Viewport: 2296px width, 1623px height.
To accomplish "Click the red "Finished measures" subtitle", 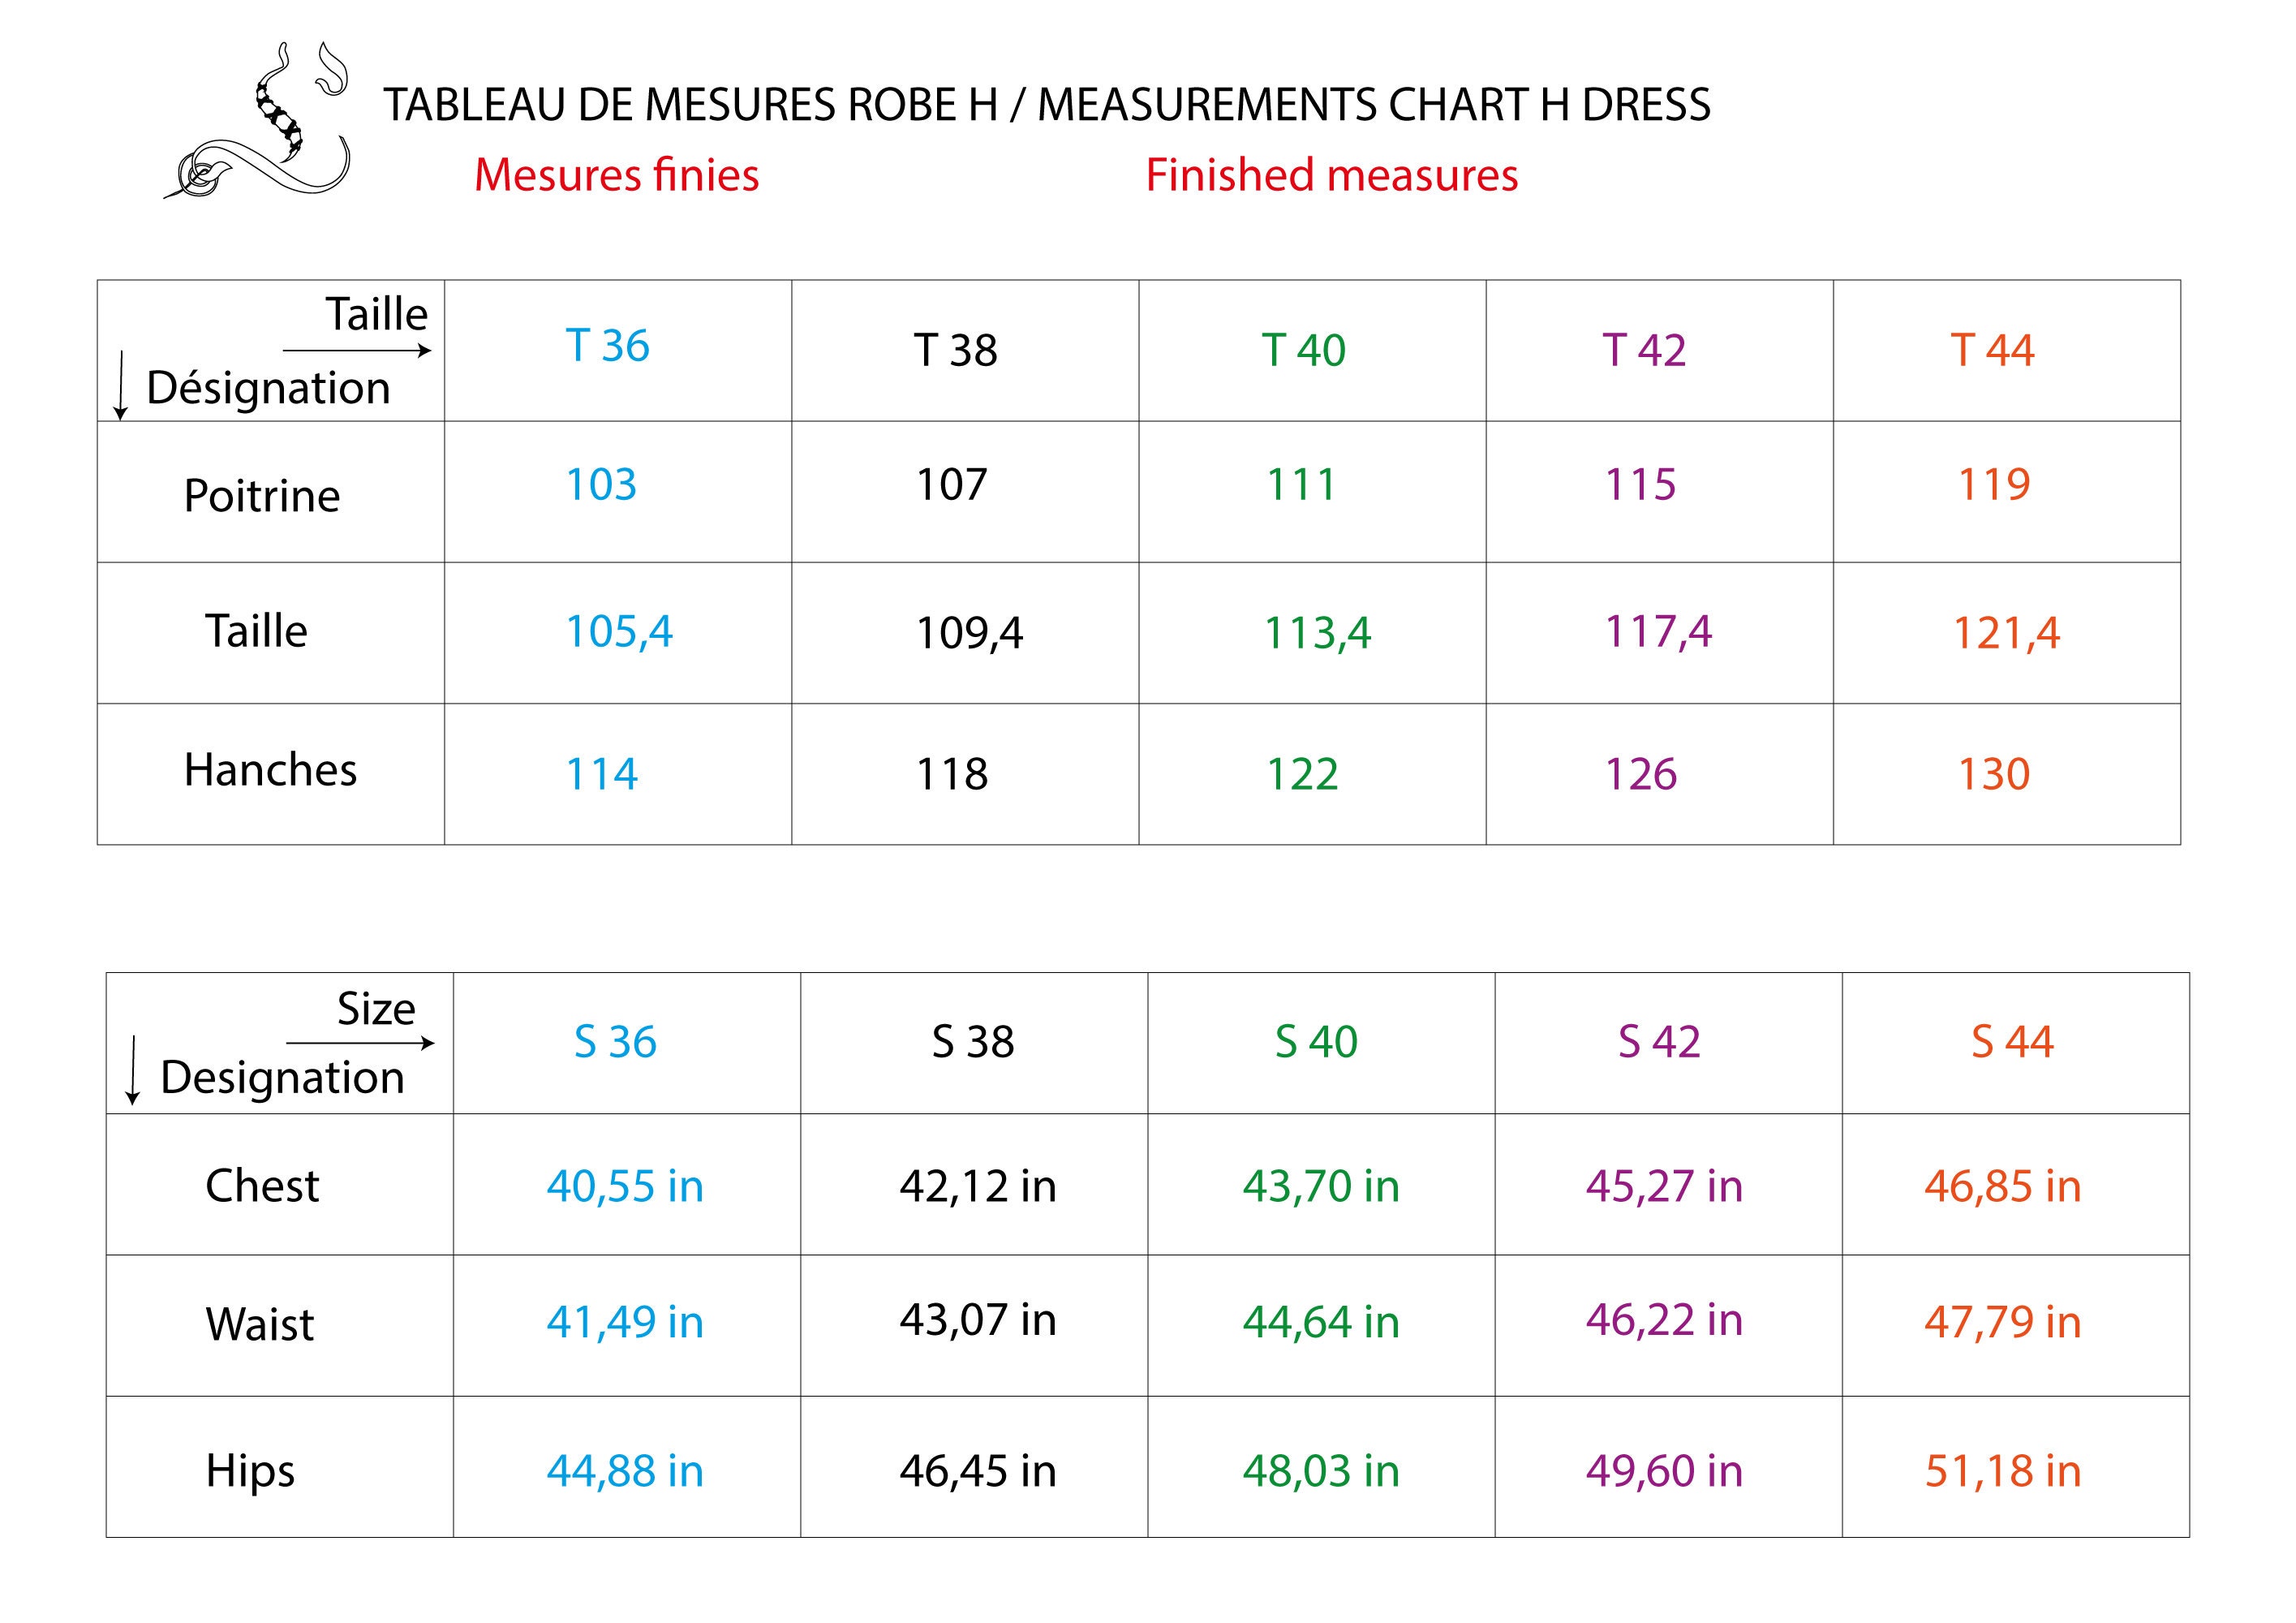I will pos(1331,176).
